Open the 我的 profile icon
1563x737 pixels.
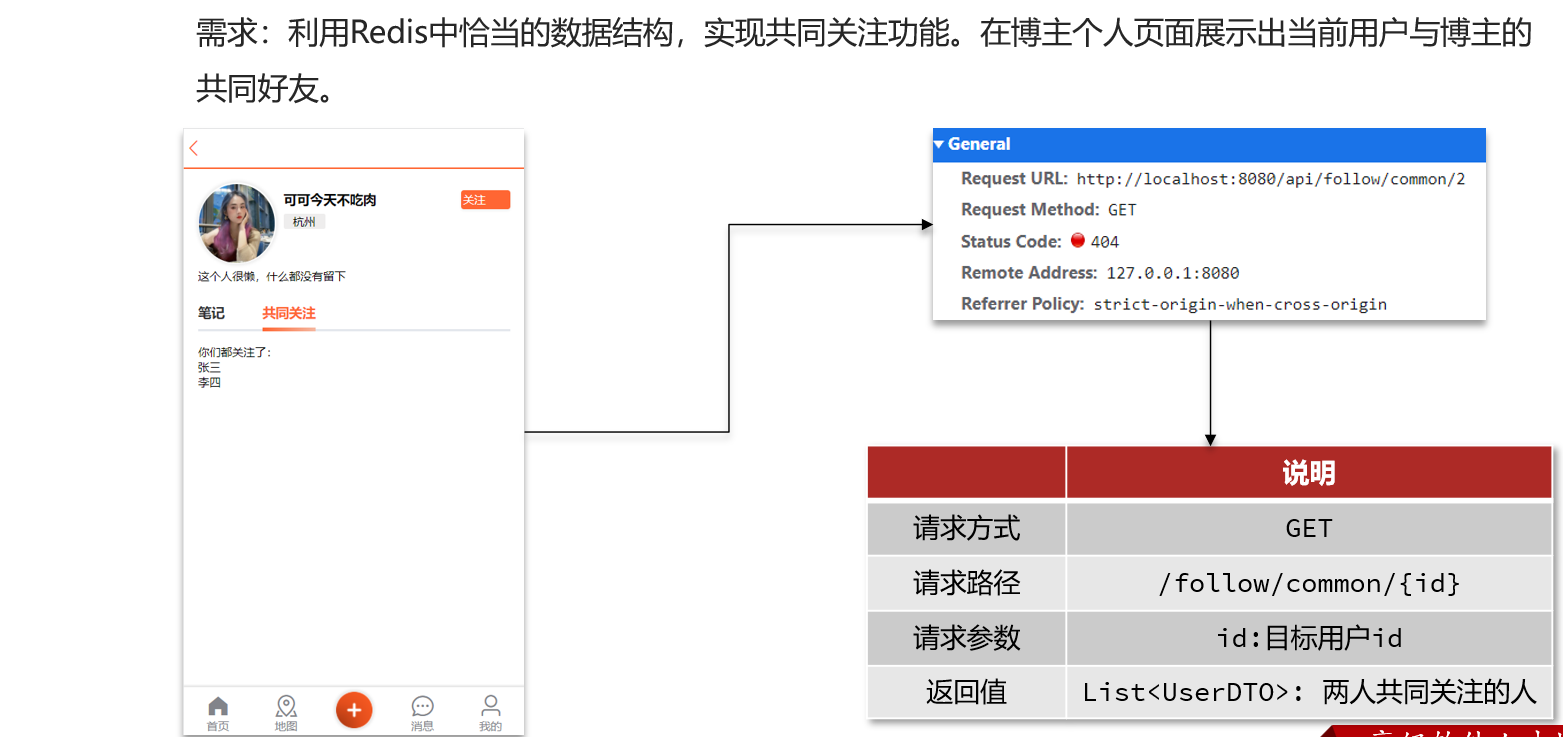(x=490, y=704)
